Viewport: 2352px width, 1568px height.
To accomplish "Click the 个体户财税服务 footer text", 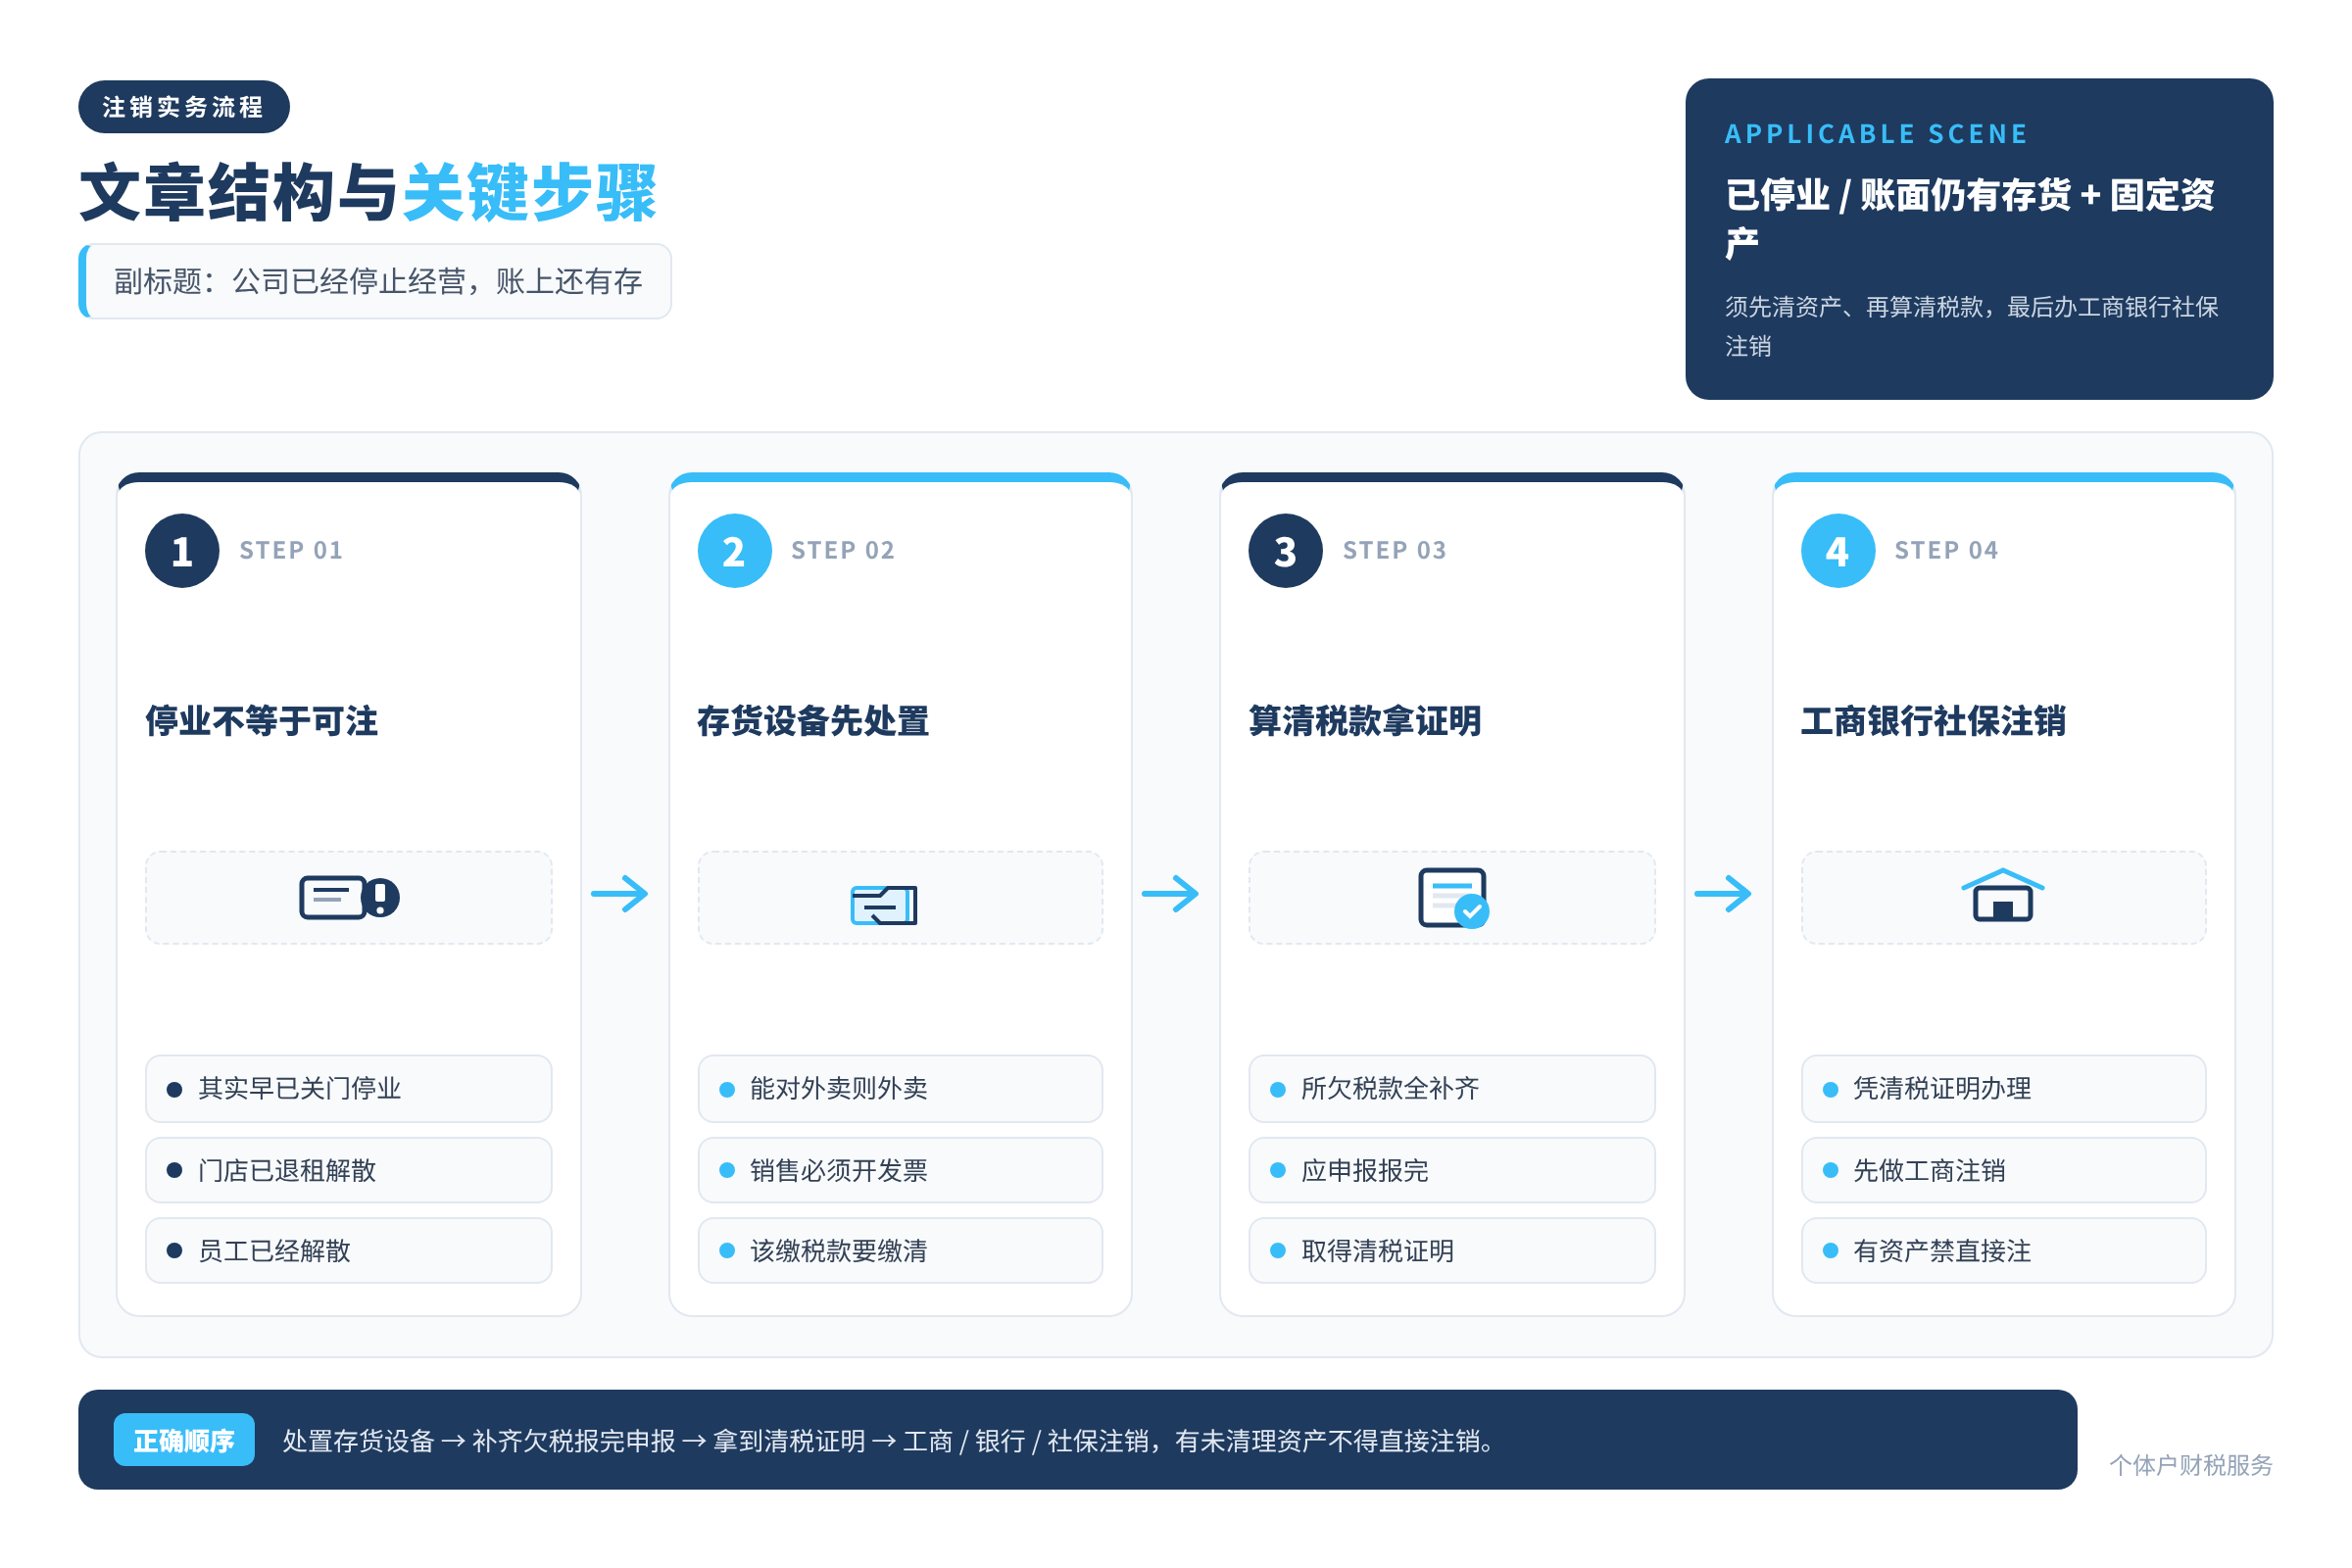I will point(2190,1465).
